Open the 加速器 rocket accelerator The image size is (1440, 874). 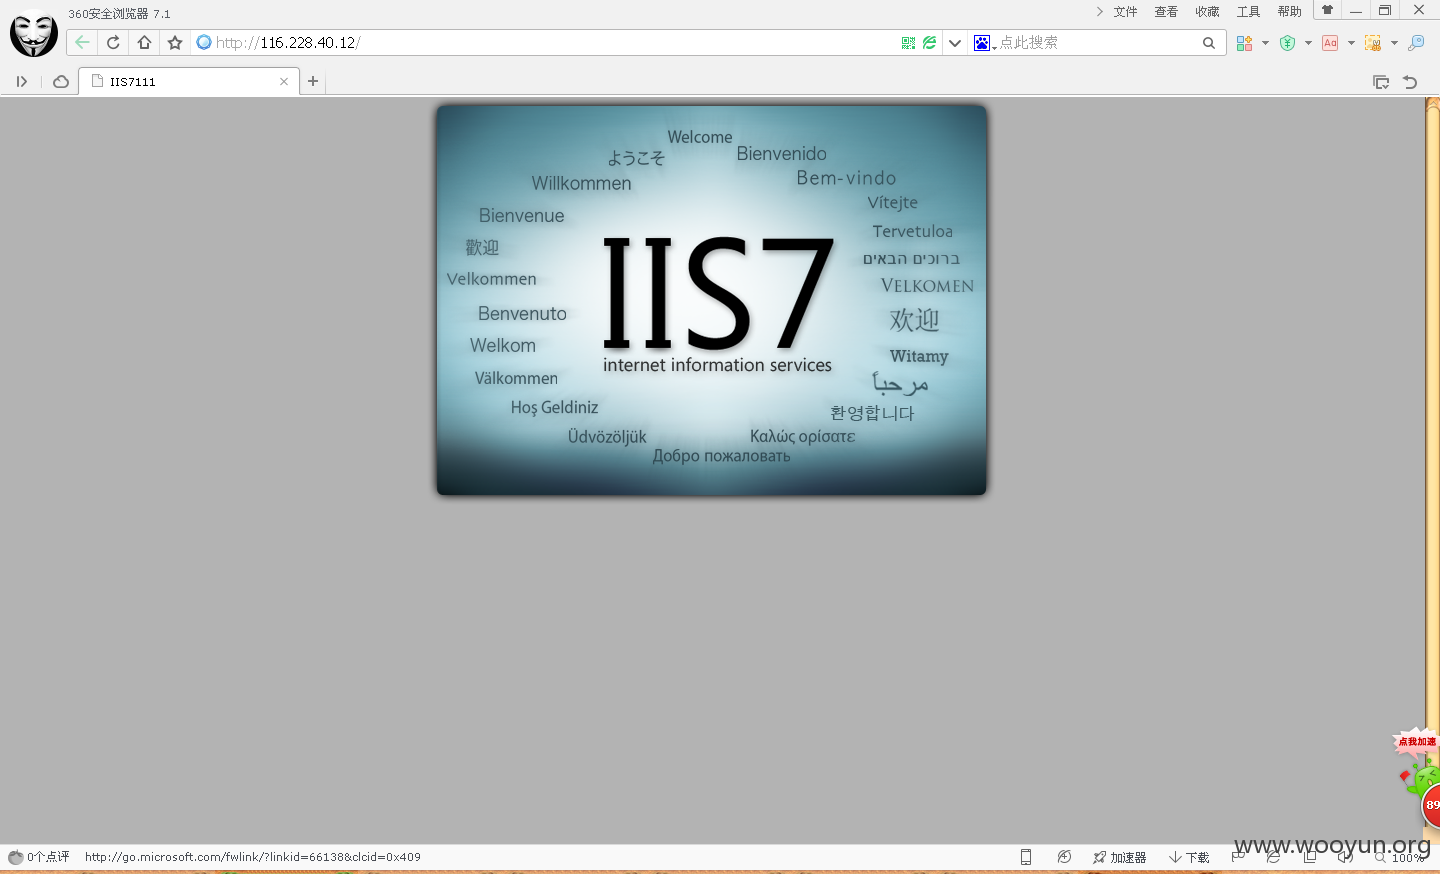[1120, 857]
